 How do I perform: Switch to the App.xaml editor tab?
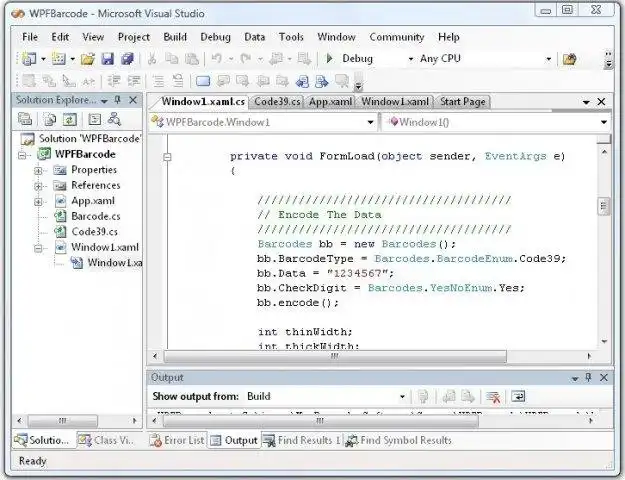330,102
